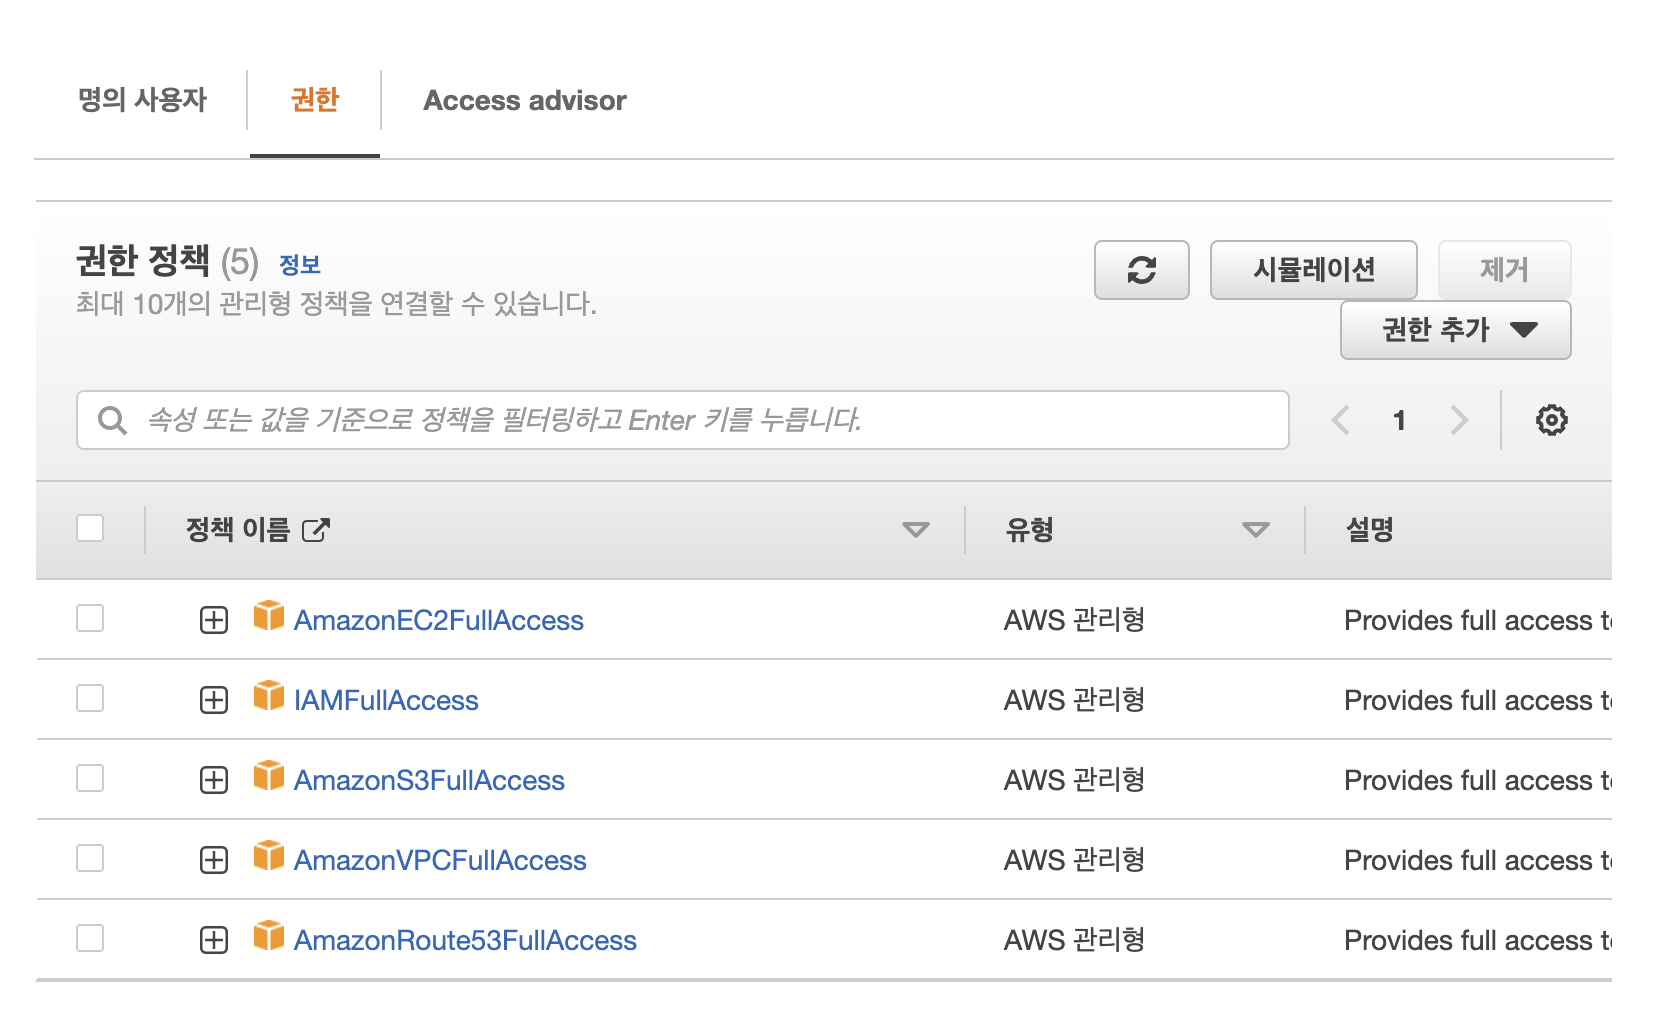Click the AmazonEC2FullAccess policy box icon
Screen dimensions: 1654x1026
[269, 616]
